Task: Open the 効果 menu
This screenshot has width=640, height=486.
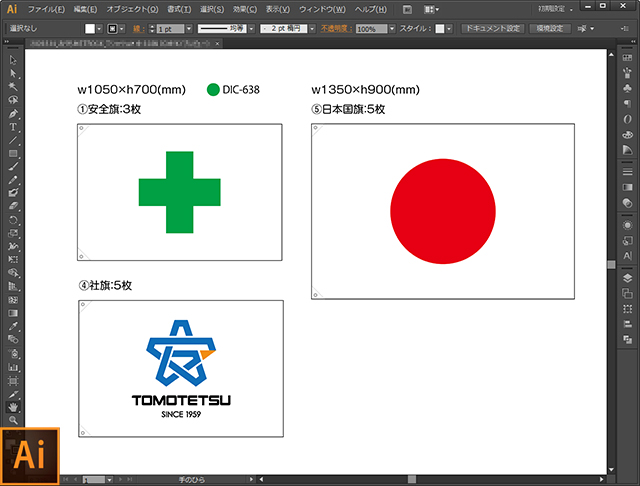Action: pyautogui.click(x=244, y=9)
